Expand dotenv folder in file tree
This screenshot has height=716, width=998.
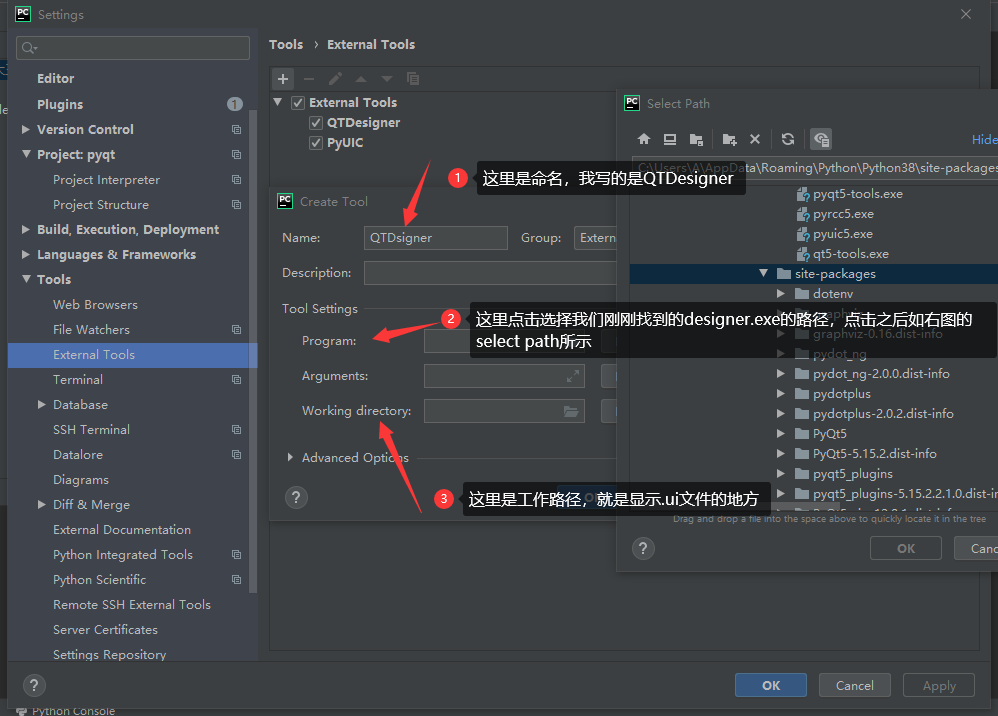point(781,293)
